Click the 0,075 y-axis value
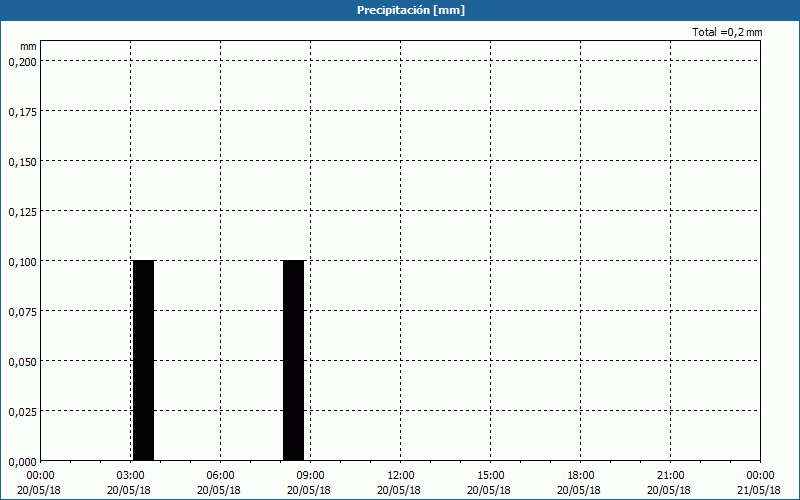The image size is (800, 500). (22, 312)
